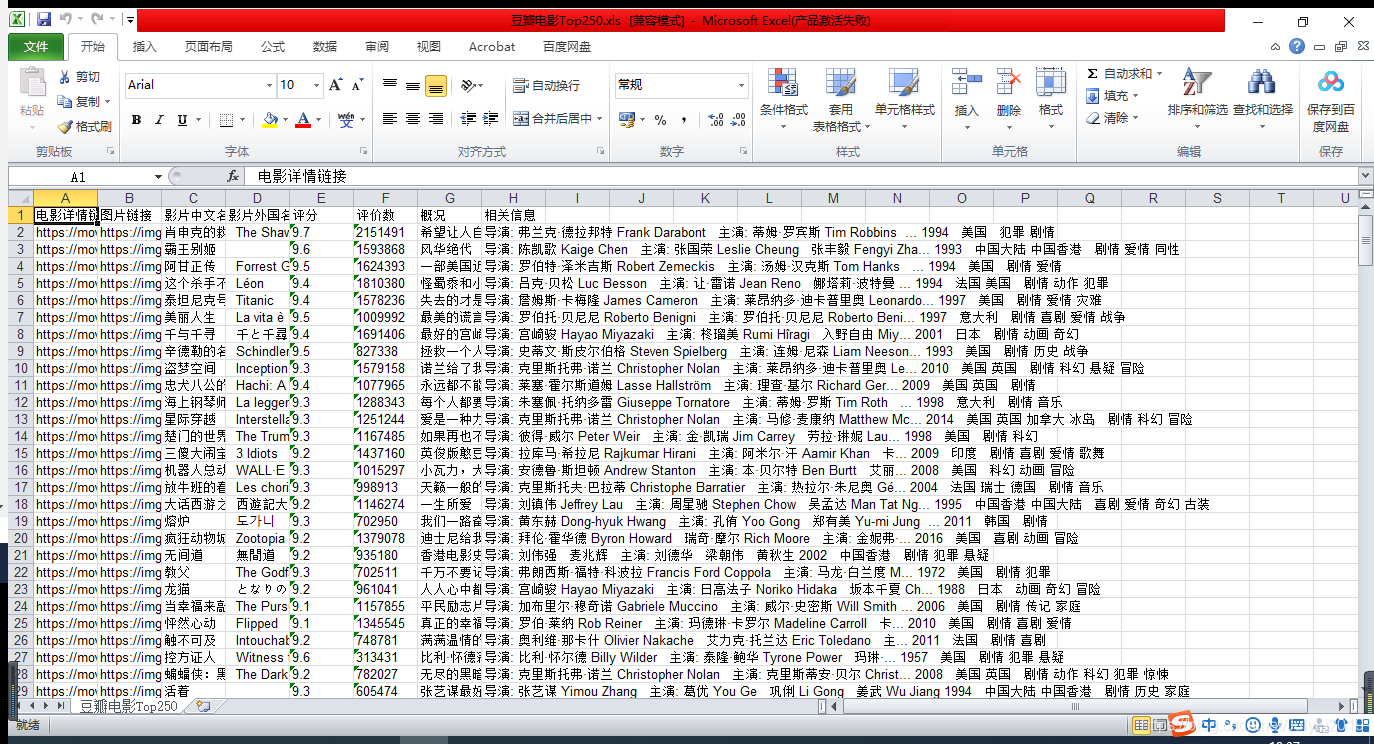
Task: Toggle bold formatting
Action: point(136,120)
